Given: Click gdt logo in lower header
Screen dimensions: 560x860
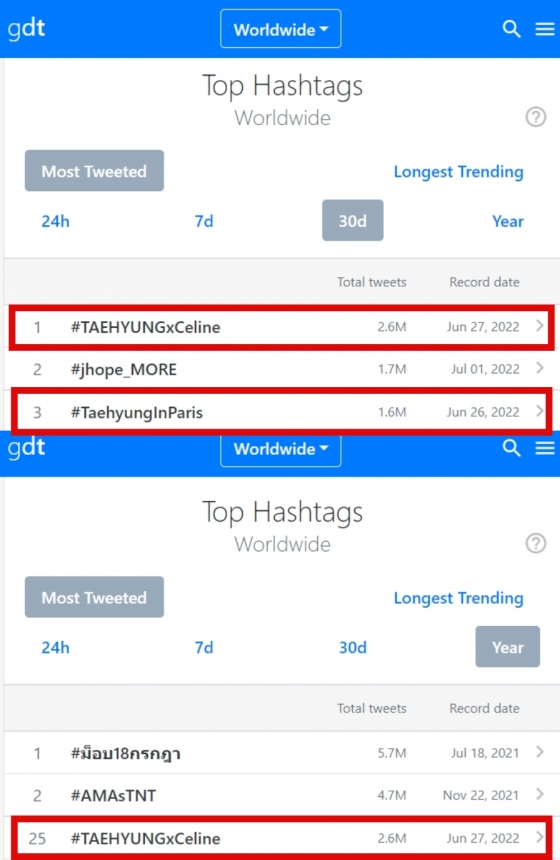Looking at the screenshot, I should 26,448.
